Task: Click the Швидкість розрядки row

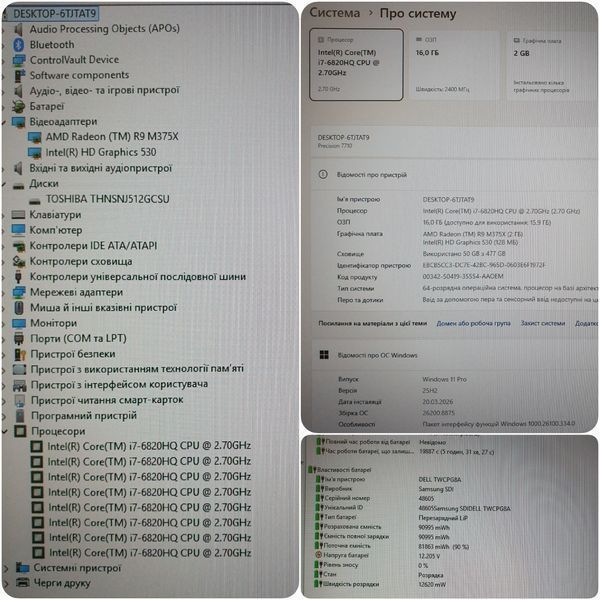Action: tap(381, 584)
